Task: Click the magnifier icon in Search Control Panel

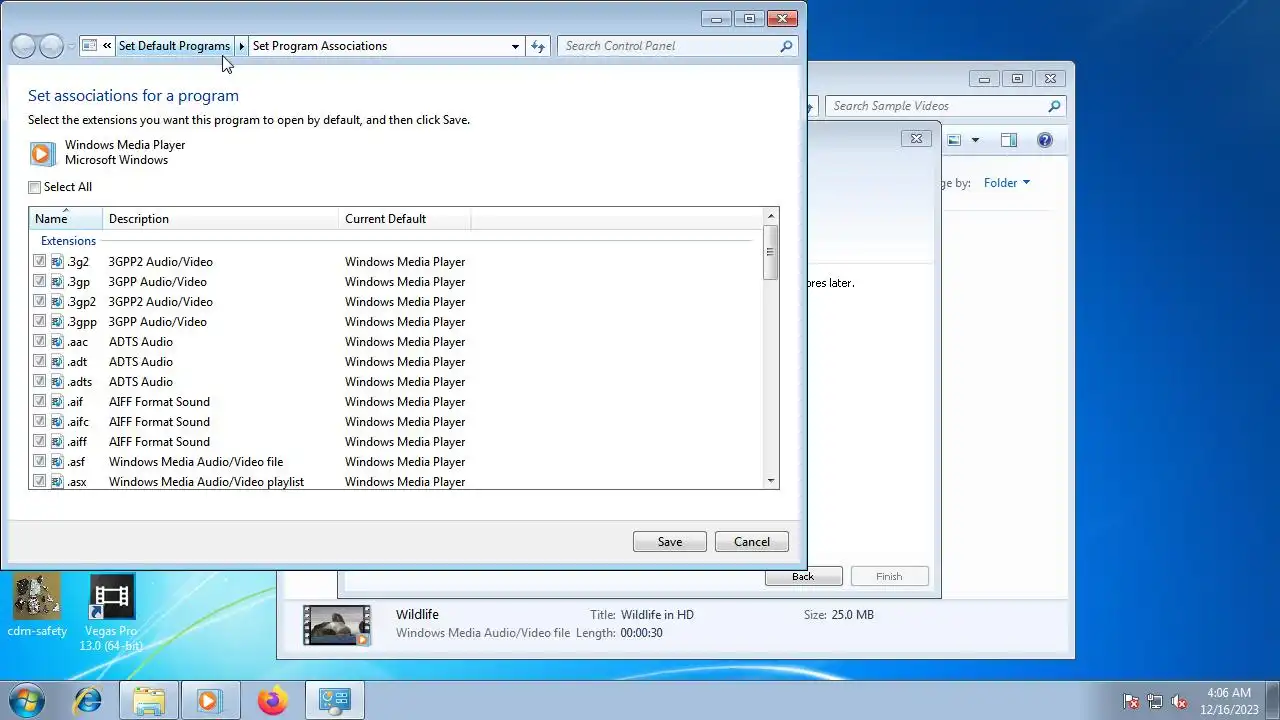Action: pyautogui.click(x=787, y=46)
